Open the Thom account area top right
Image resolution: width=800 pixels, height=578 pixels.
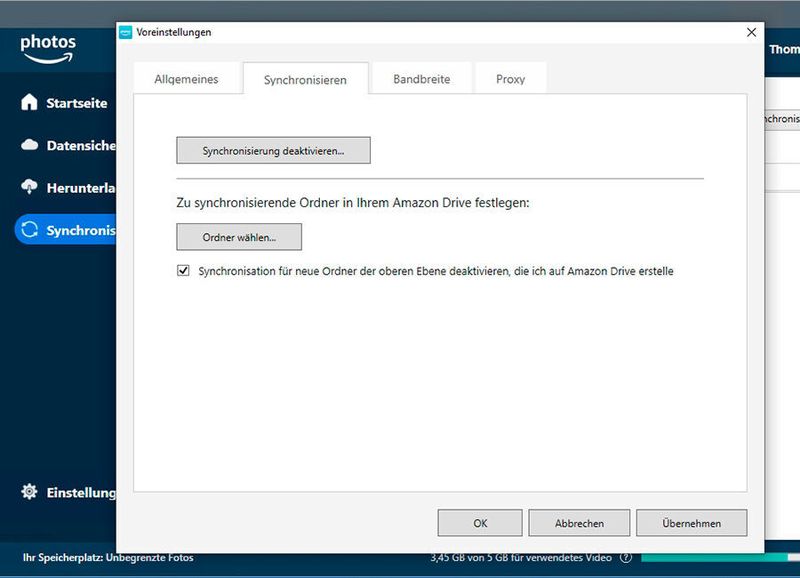click(x=786, y=48)
